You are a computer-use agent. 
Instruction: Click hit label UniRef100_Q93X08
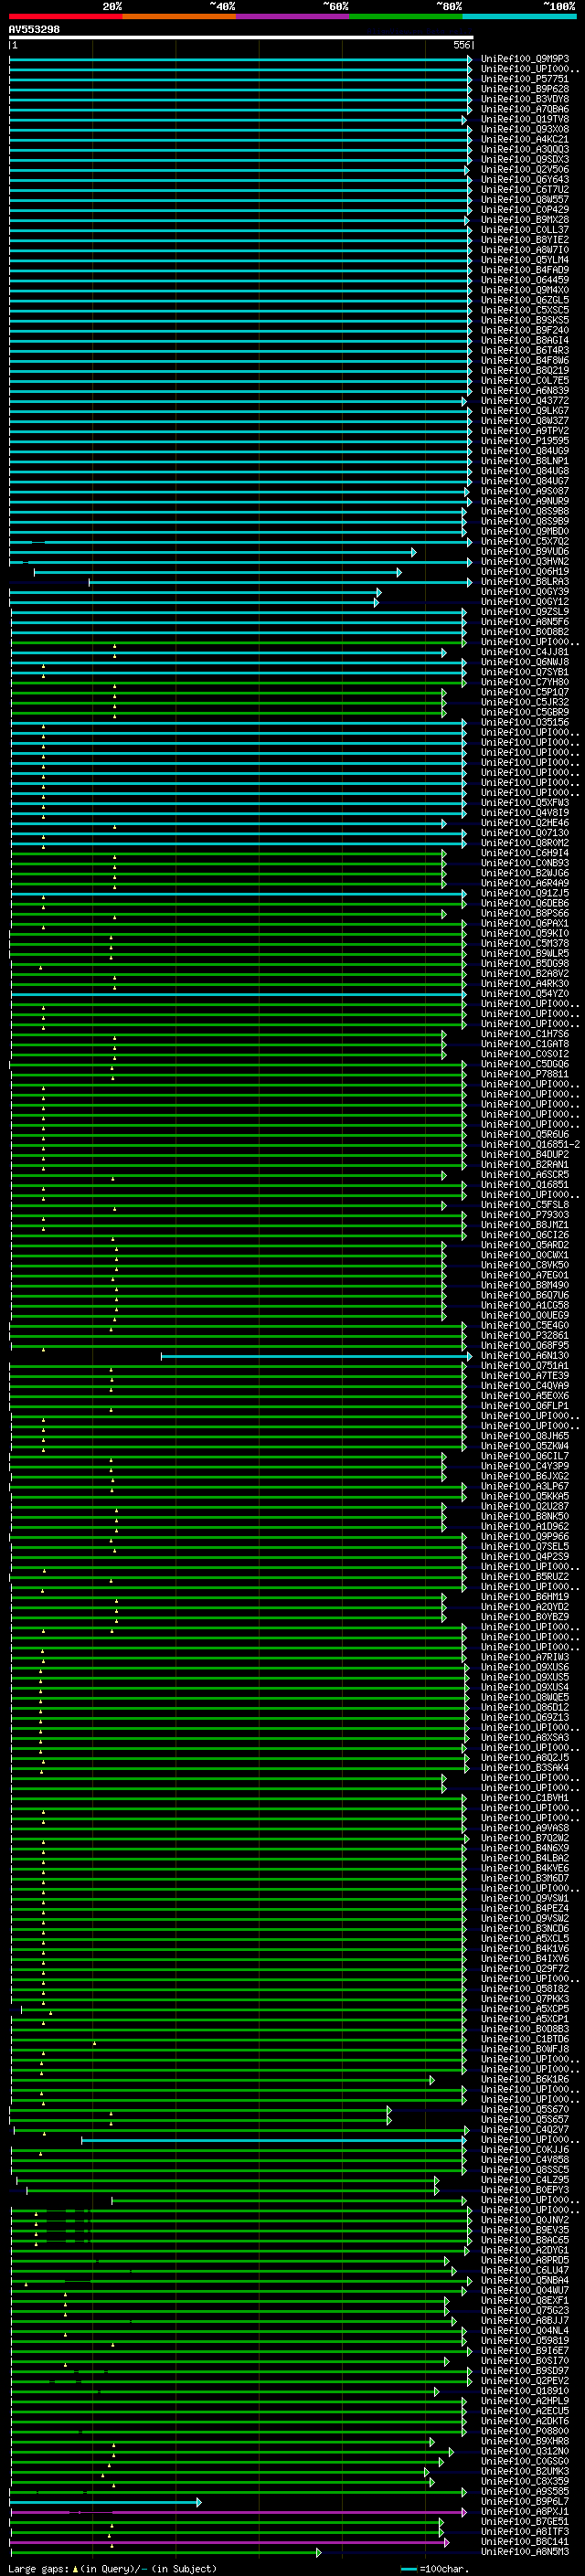pos(525,129)
